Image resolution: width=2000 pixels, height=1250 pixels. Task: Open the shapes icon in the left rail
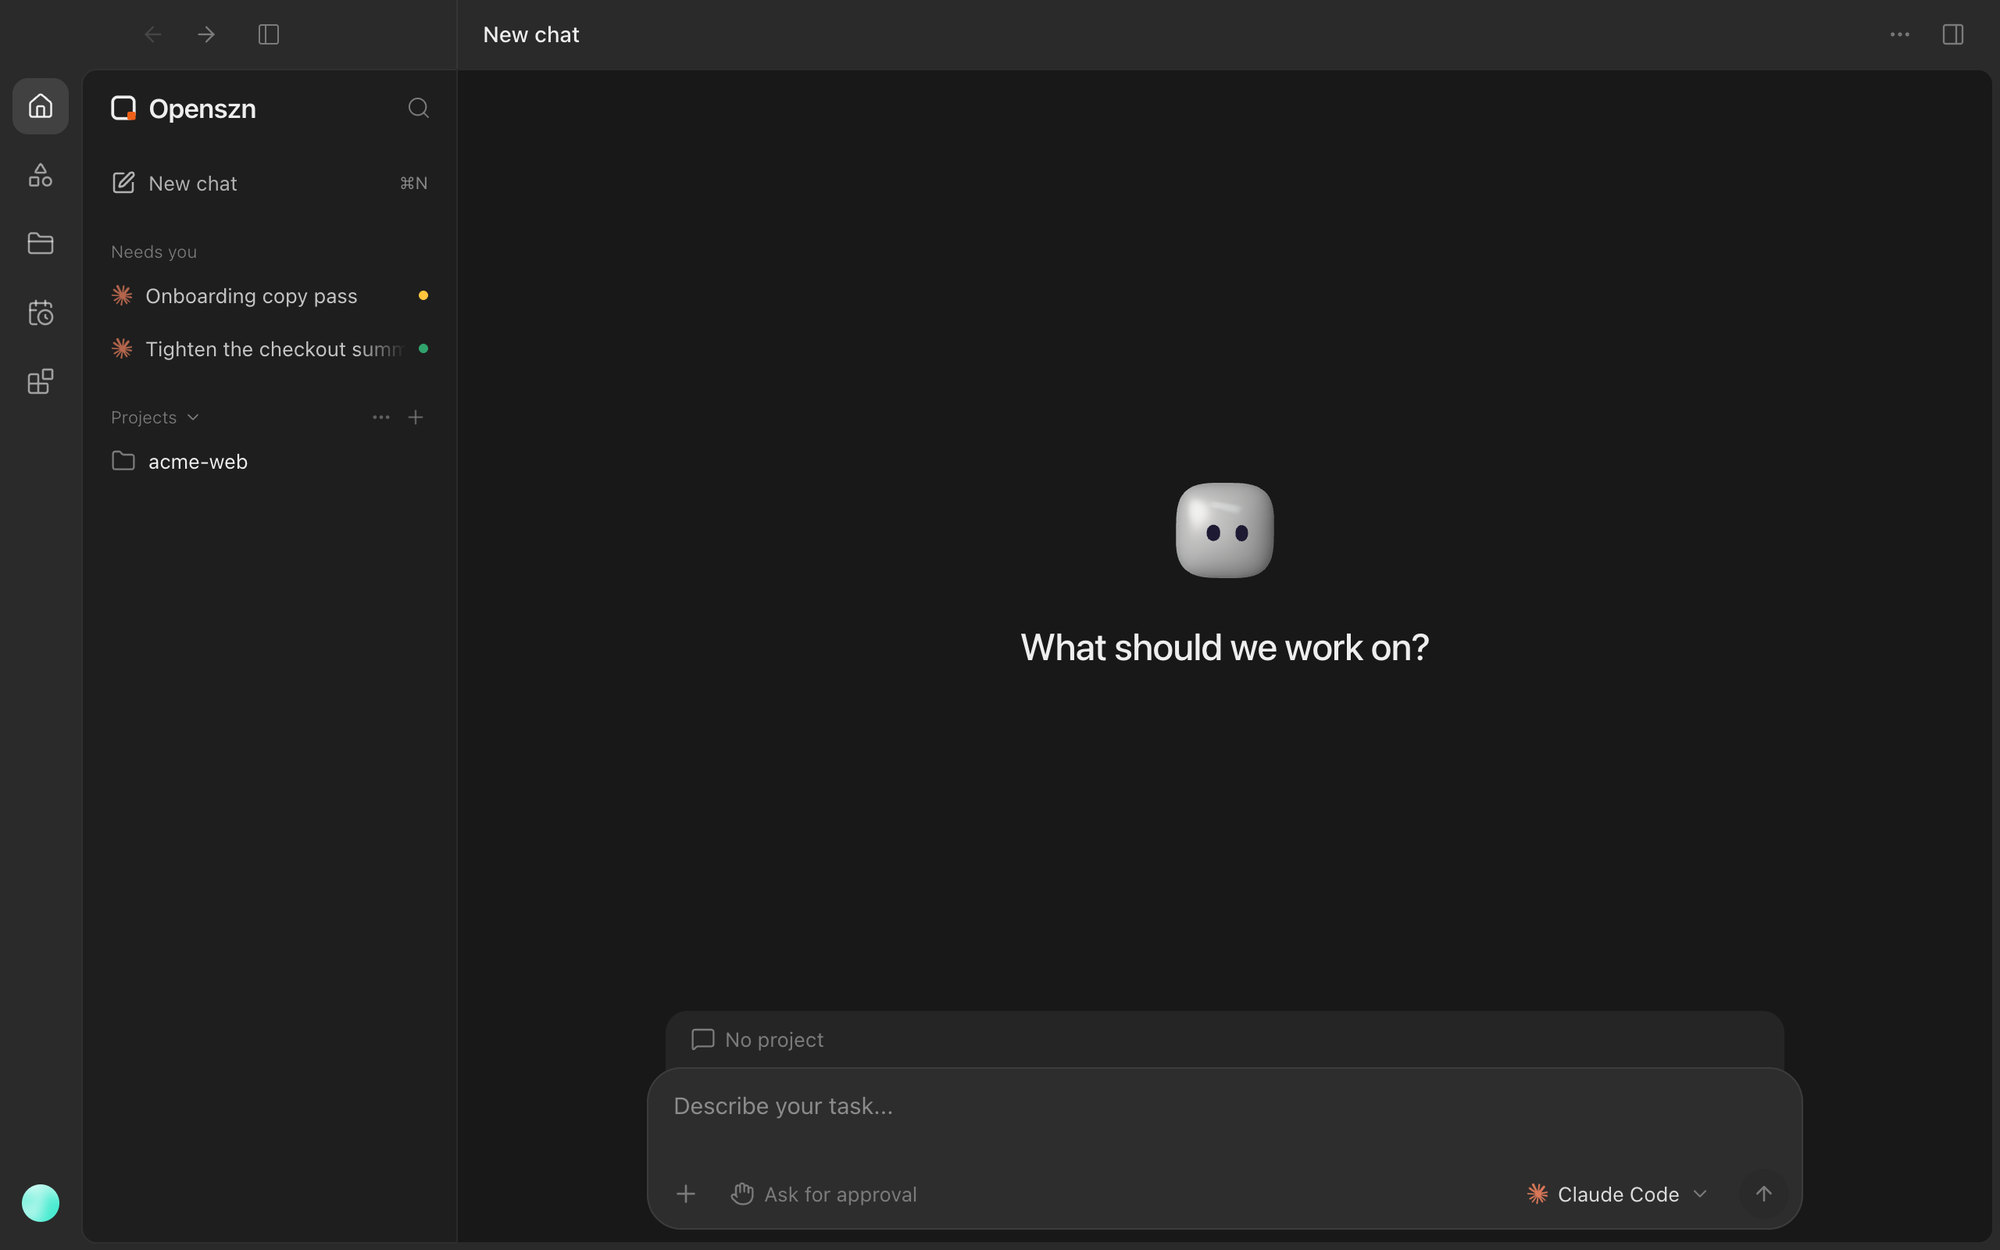(x=40, y=175)
